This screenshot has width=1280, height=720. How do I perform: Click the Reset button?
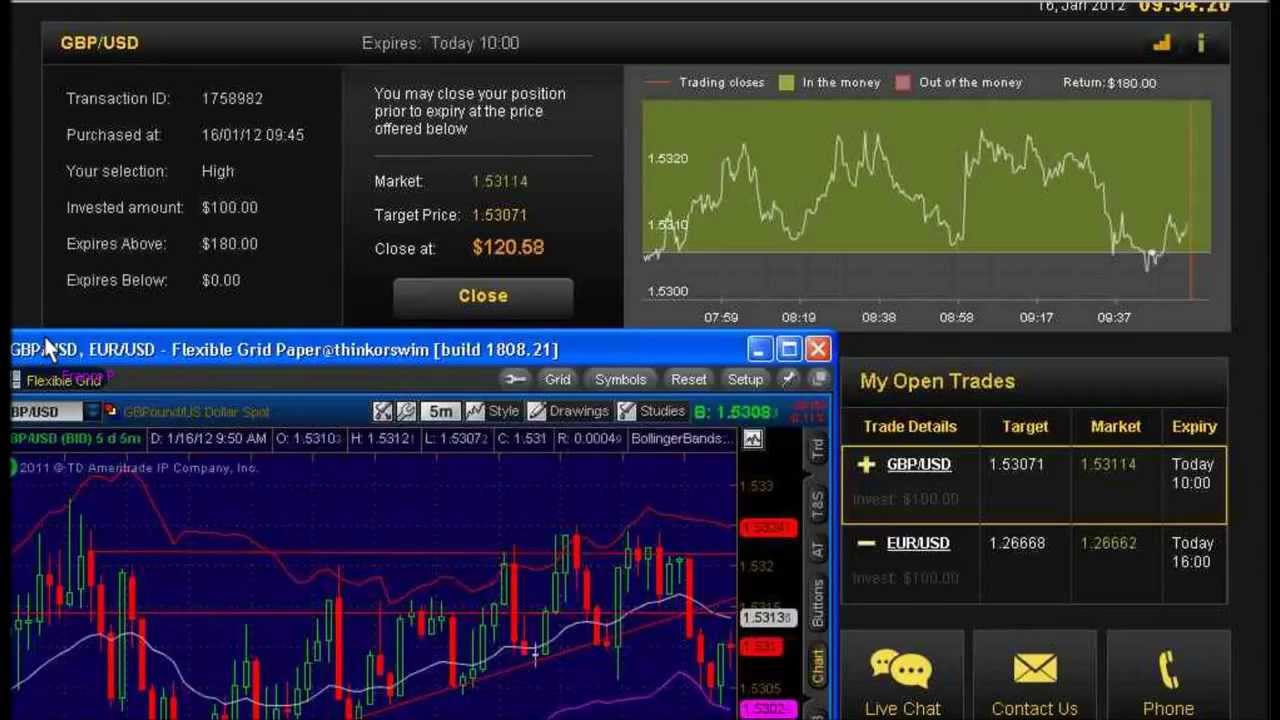(x=688, y=379)
